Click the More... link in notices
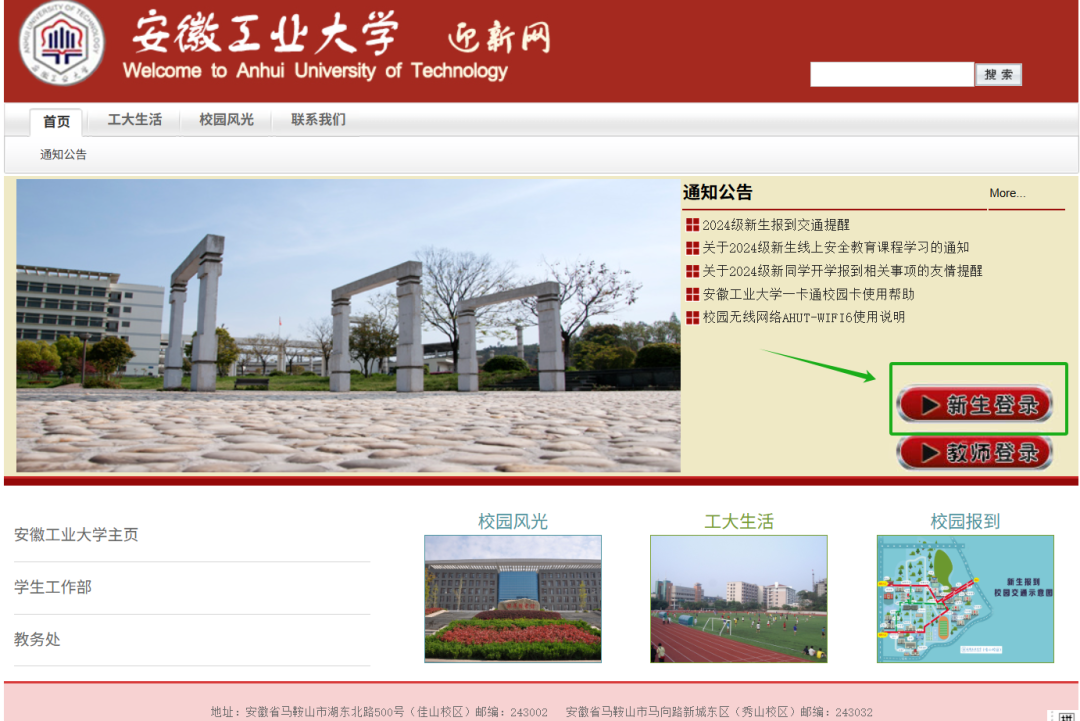Viewport: 1080px width, 721px height. 1007,194
